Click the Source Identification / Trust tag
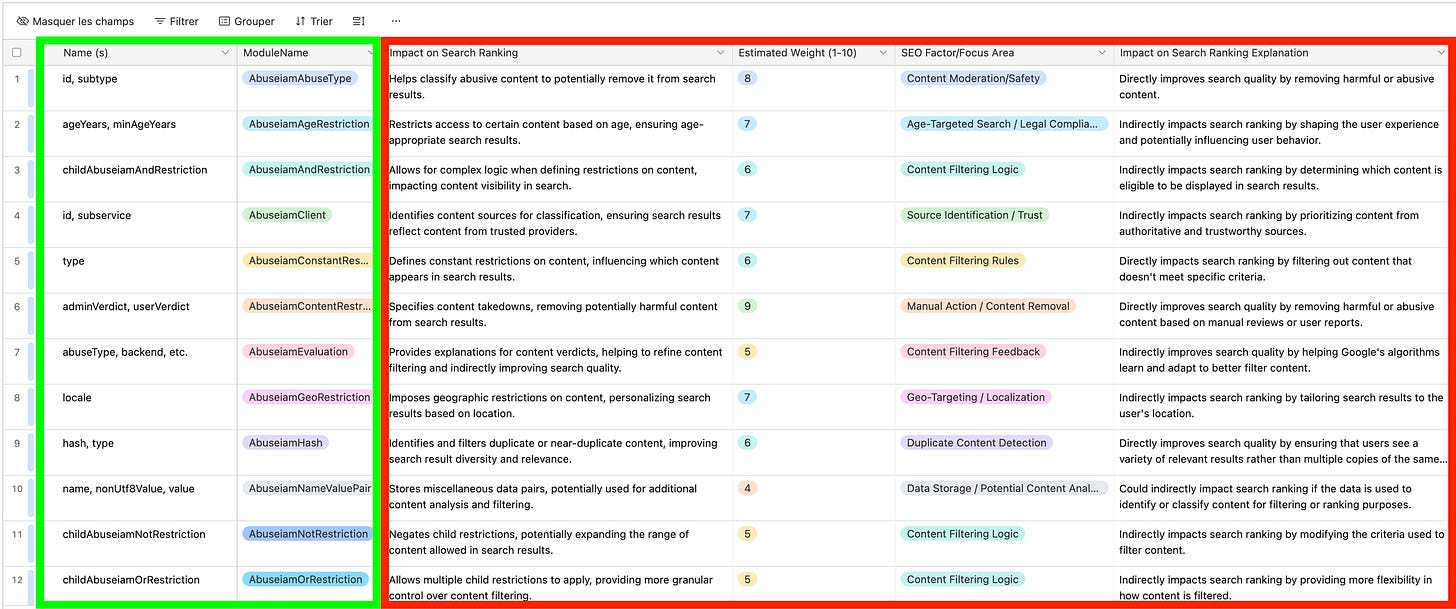This screenshot has width=1456, height=609. 974,215
